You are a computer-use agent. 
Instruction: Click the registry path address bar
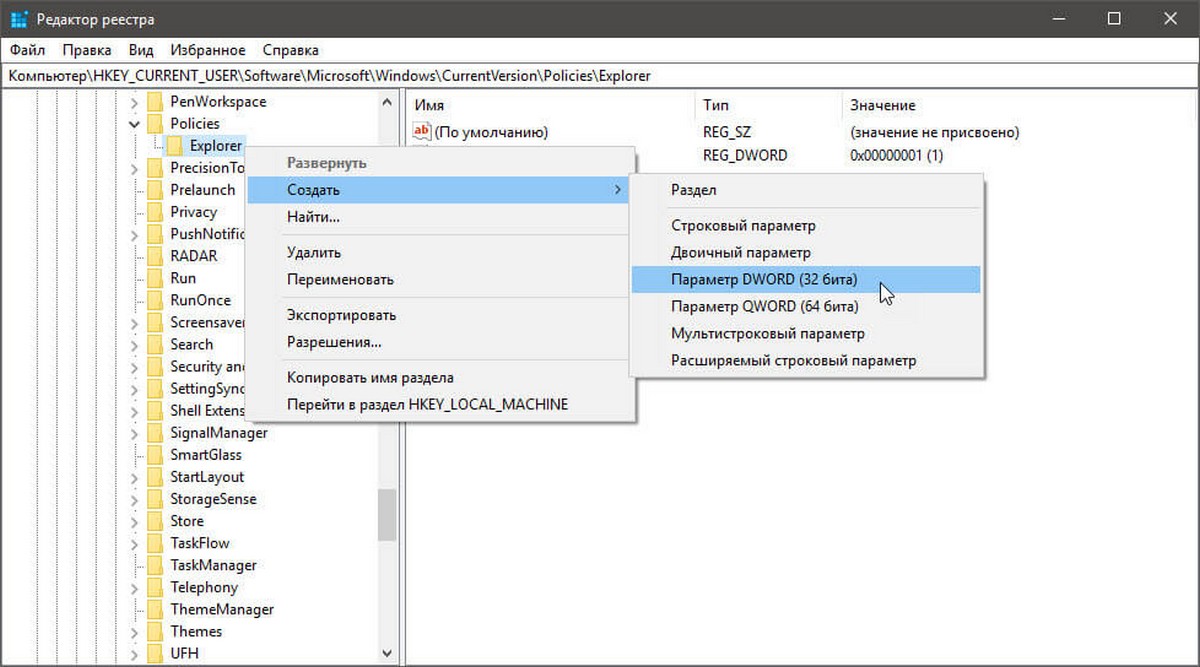[x=600, y=76]
